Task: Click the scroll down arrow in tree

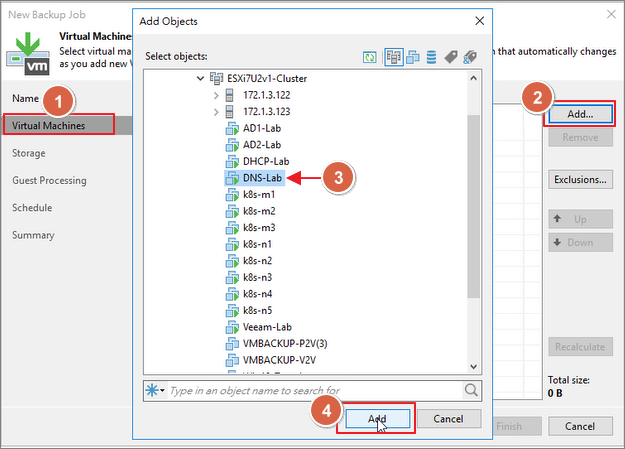Action: [x=474, y=366]
